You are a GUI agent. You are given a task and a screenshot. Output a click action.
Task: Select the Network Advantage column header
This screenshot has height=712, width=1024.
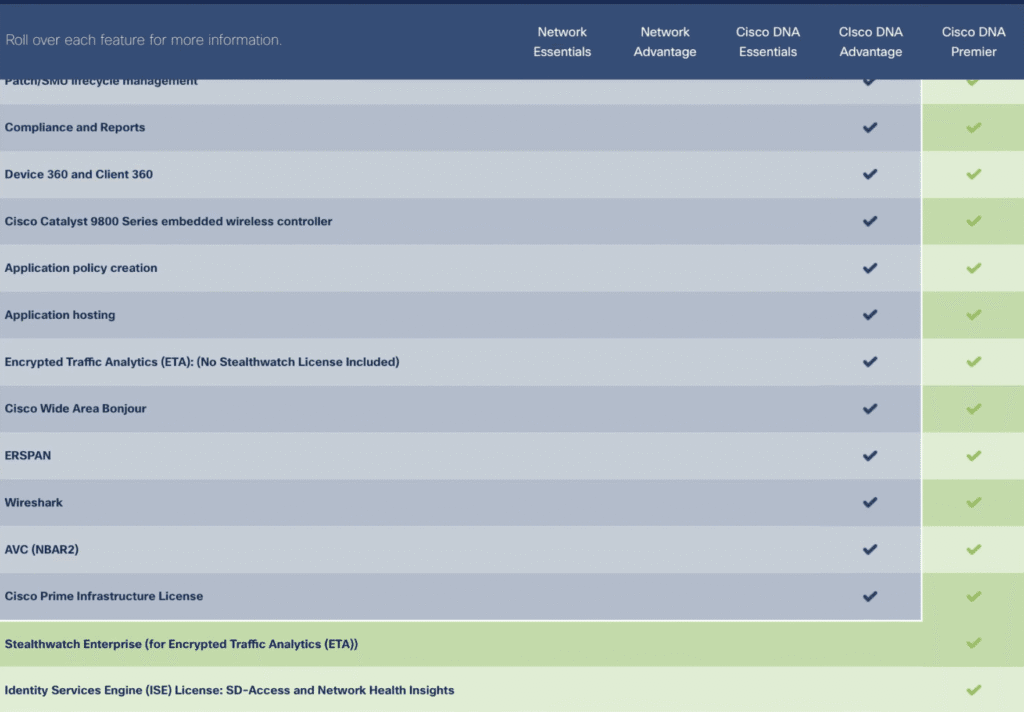(665, 42)
